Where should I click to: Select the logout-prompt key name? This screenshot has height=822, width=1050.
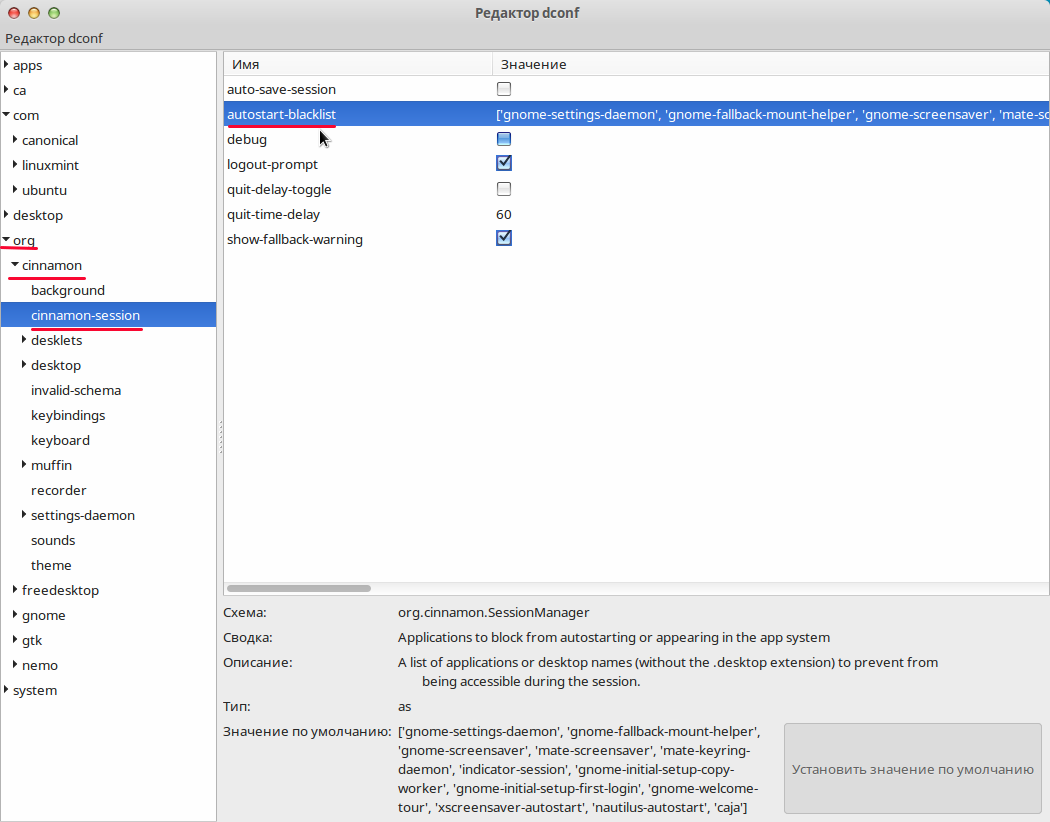tap(272, 165)
